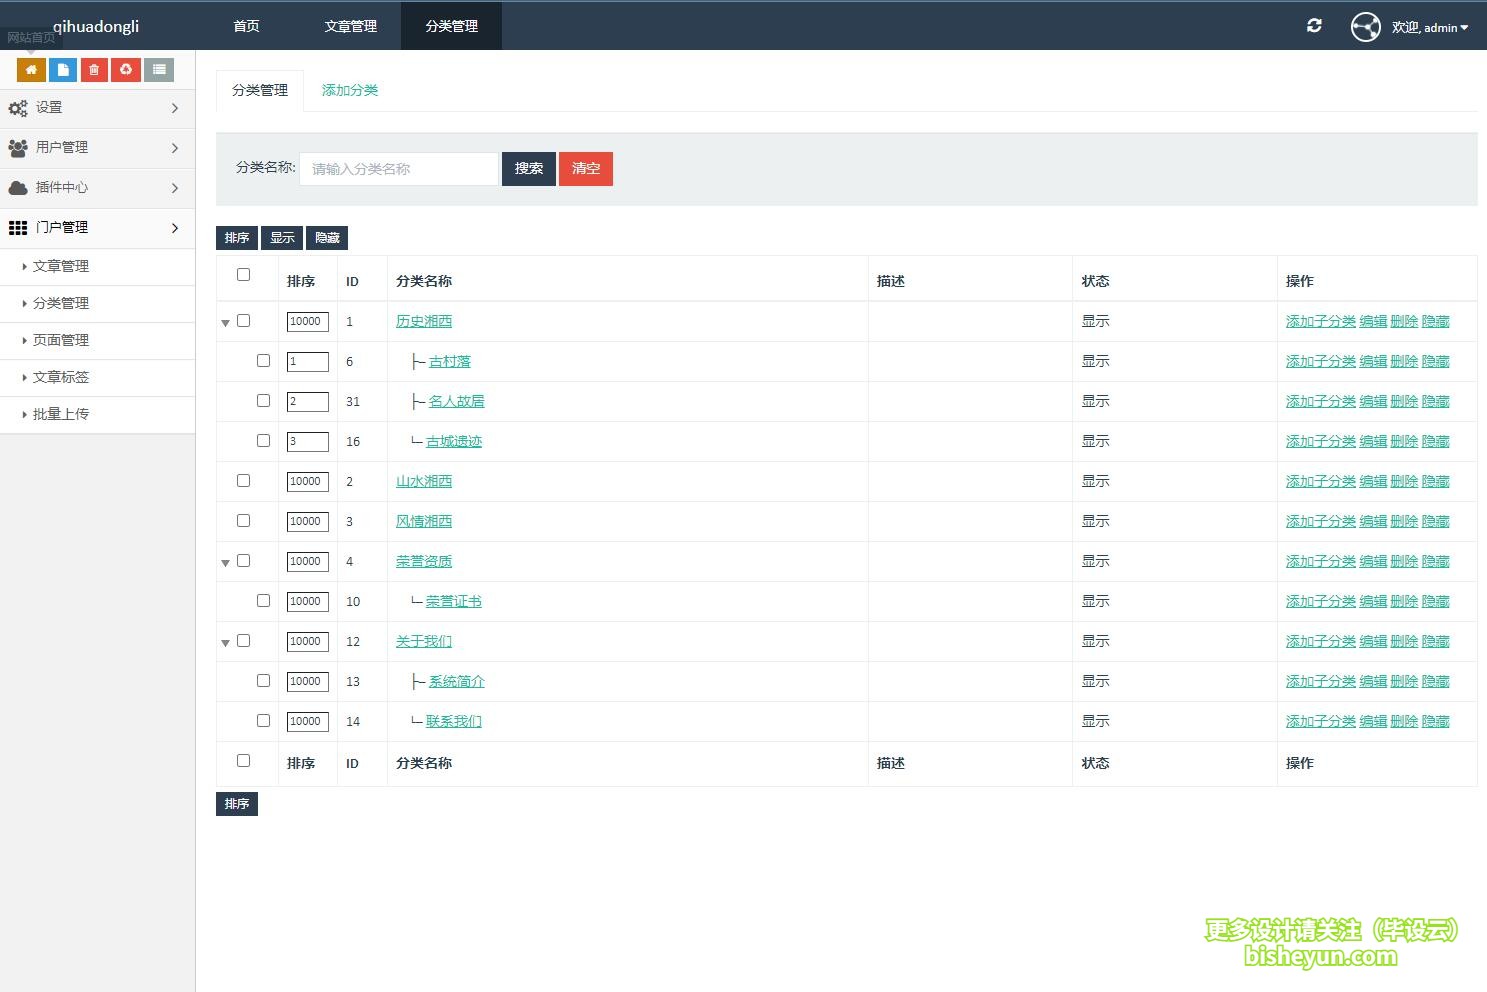This screenshot has width=1487, height=992.
Task: Click the admin avatar icon
Action: pyautogui.click(x=1365, y=27)
